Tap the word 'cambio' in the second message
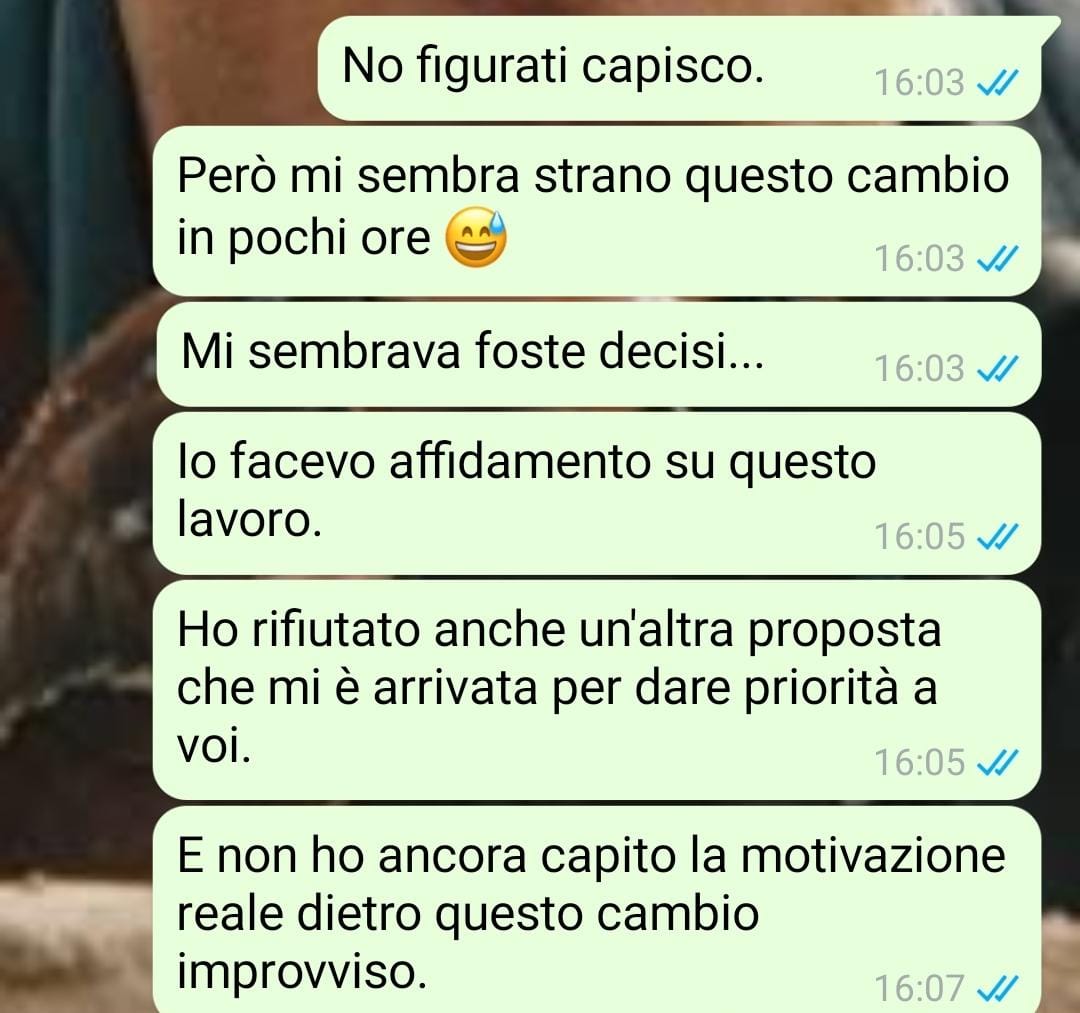Image resolution: width=1080 pixels, height=1013 pixels. [x=927, y=176]
